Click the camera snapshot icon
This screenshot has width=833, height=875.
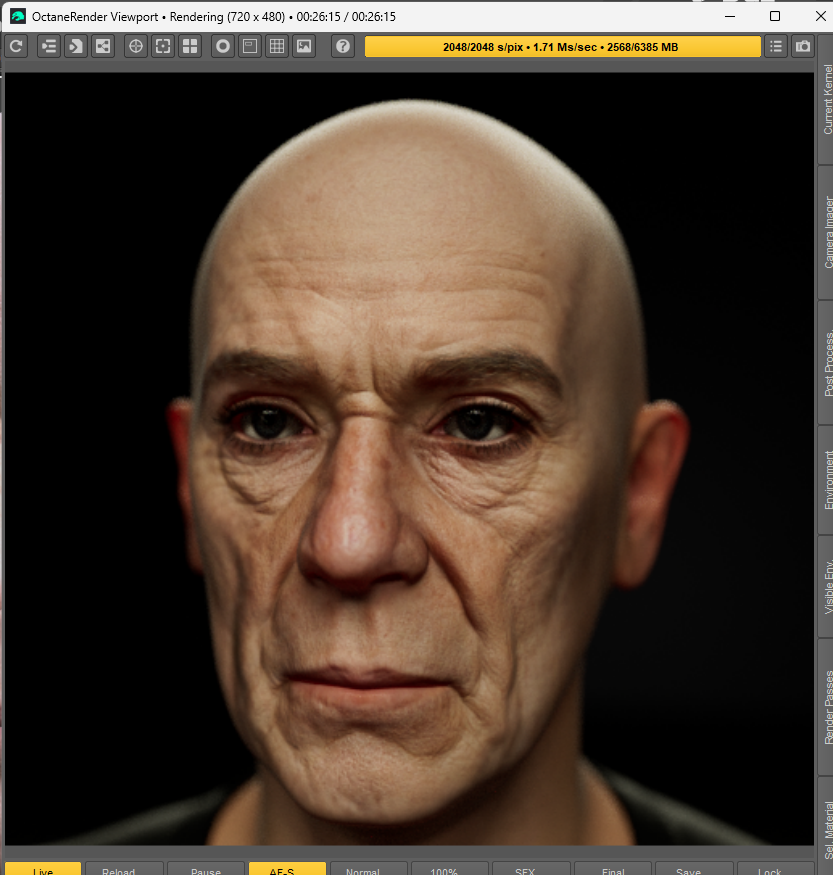[x=803, y=46]
